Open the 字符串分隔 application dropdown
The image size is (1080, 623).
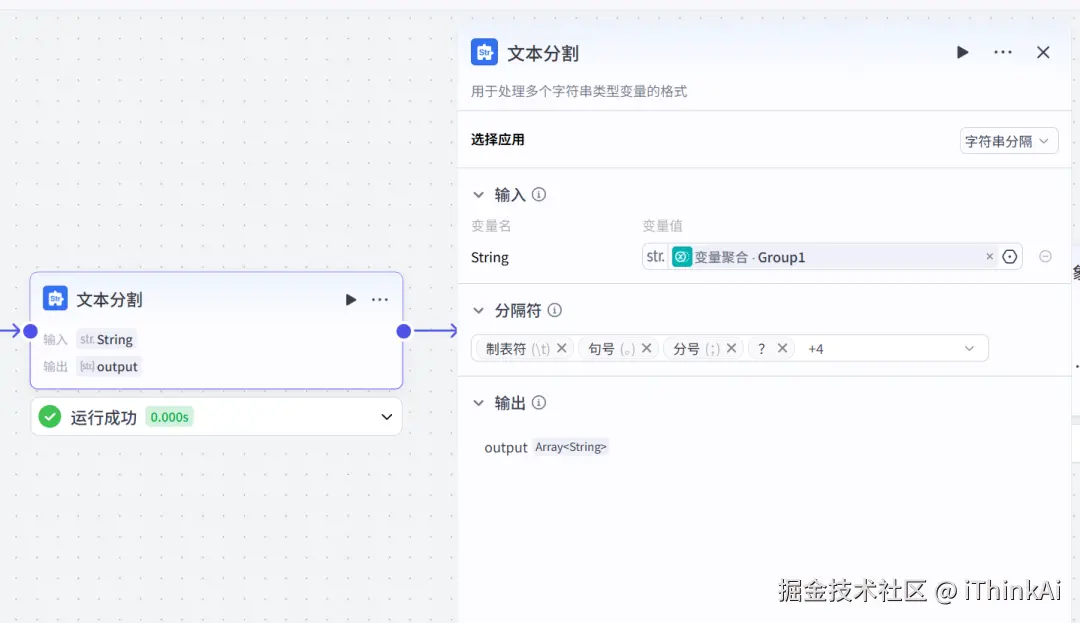coord(1009,140)
